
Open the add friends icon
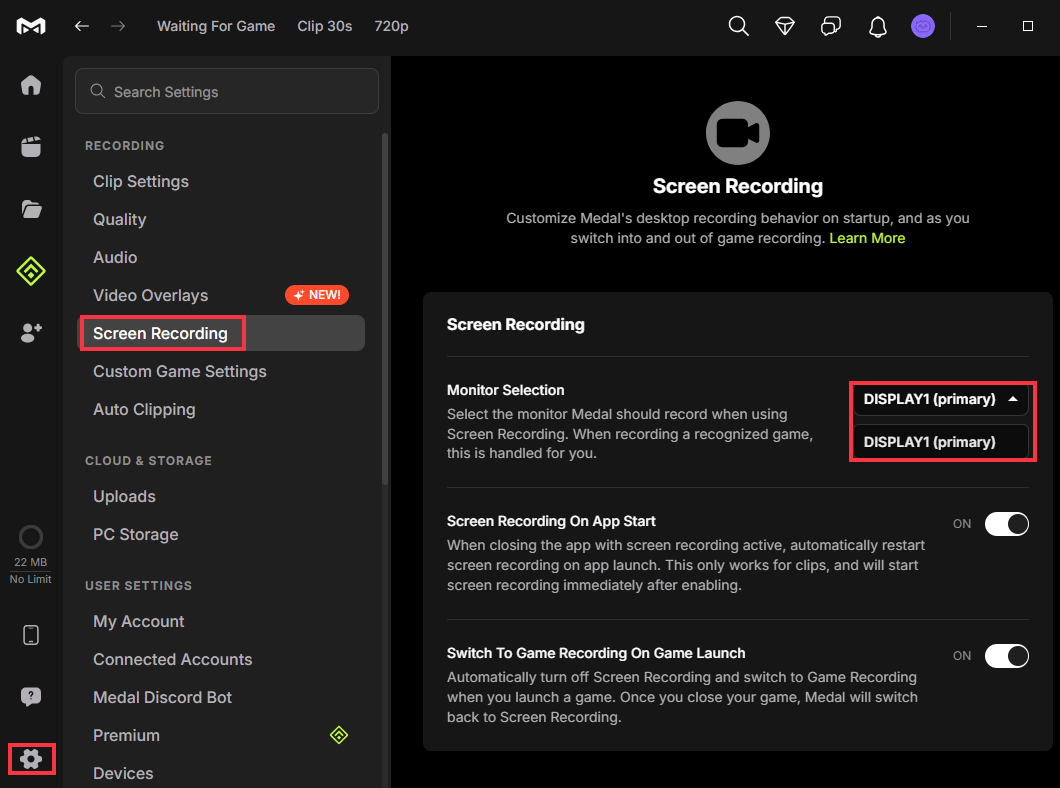31,334
